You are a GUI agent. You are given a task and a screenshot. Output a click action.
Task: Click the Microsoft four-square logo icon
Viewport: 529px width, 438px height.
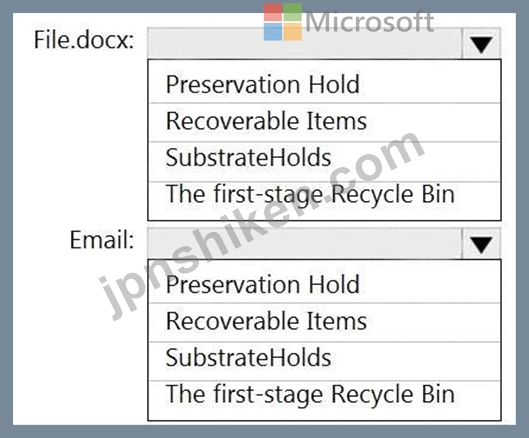point(283,22)
